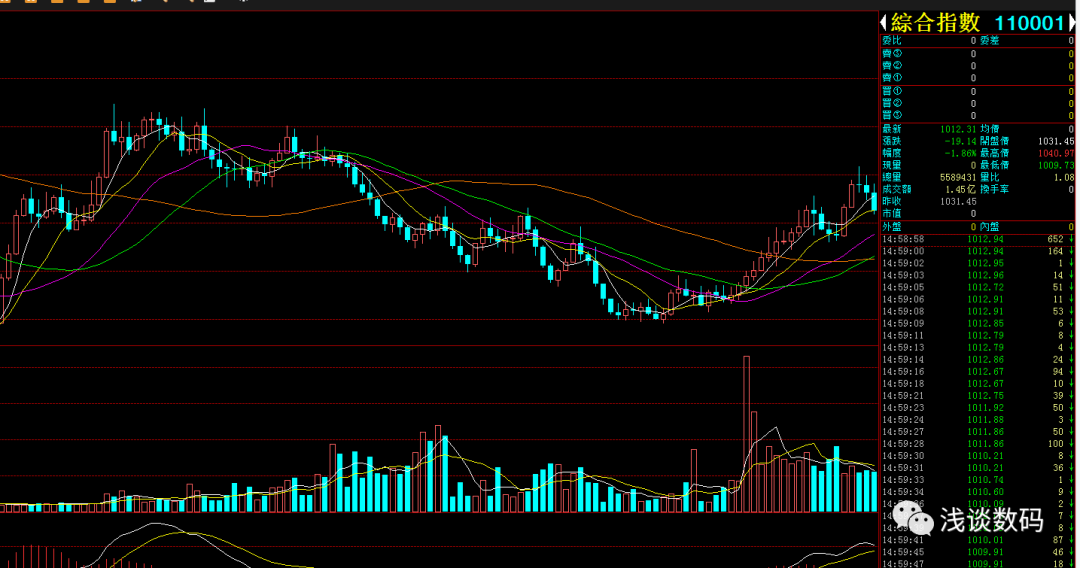Select the 14:59:33 tick row time
Image resolution: width=1080 pixels, height=568 pixels.
pos(903,480)
